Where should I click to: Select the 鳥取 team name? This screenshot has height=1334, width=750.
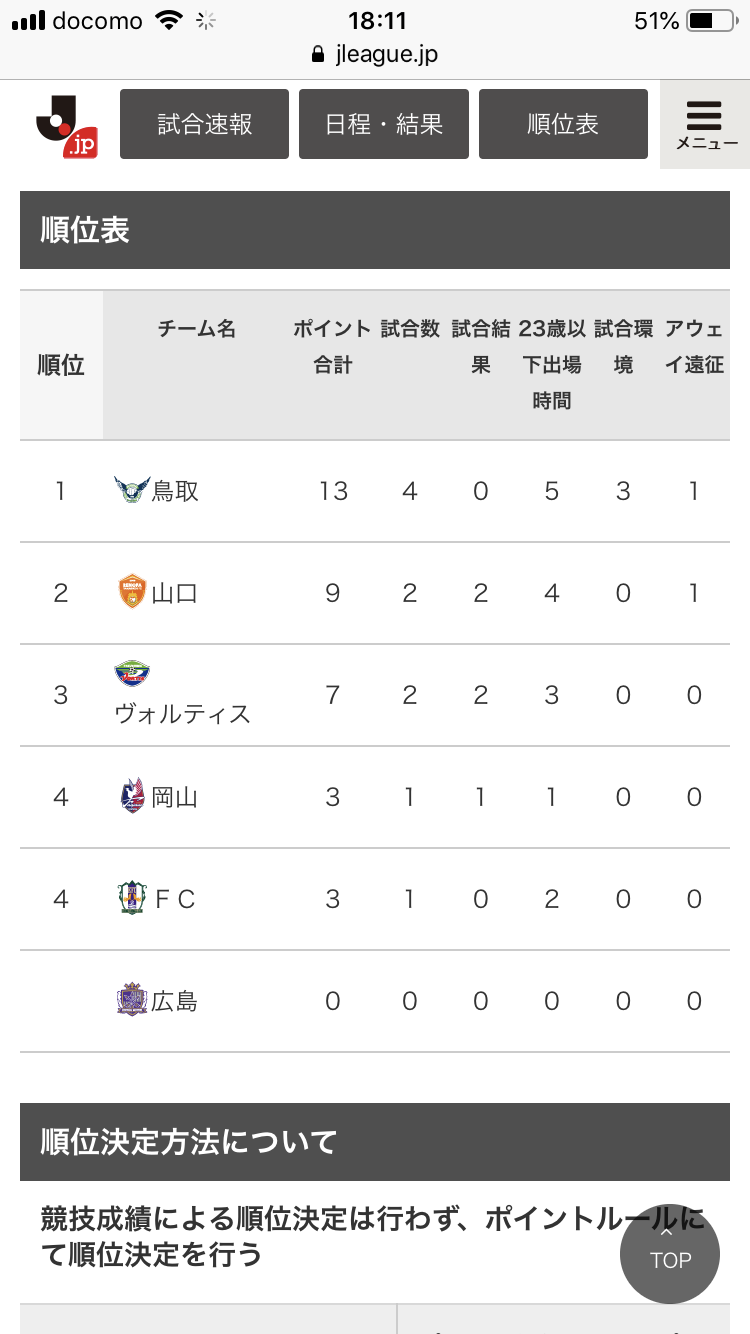point(175,491)
